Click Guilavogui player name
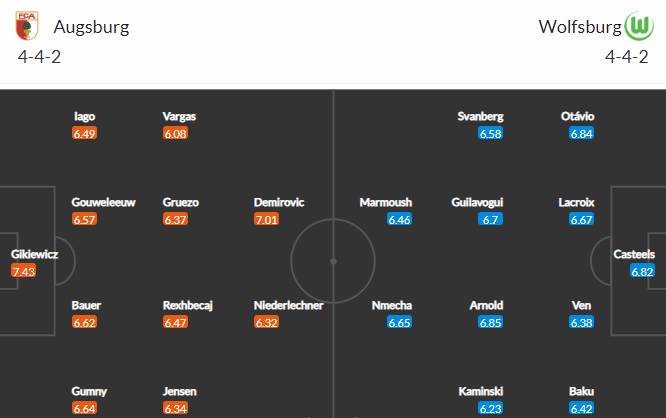The image size is (666, 418). (x=477, y=202)
